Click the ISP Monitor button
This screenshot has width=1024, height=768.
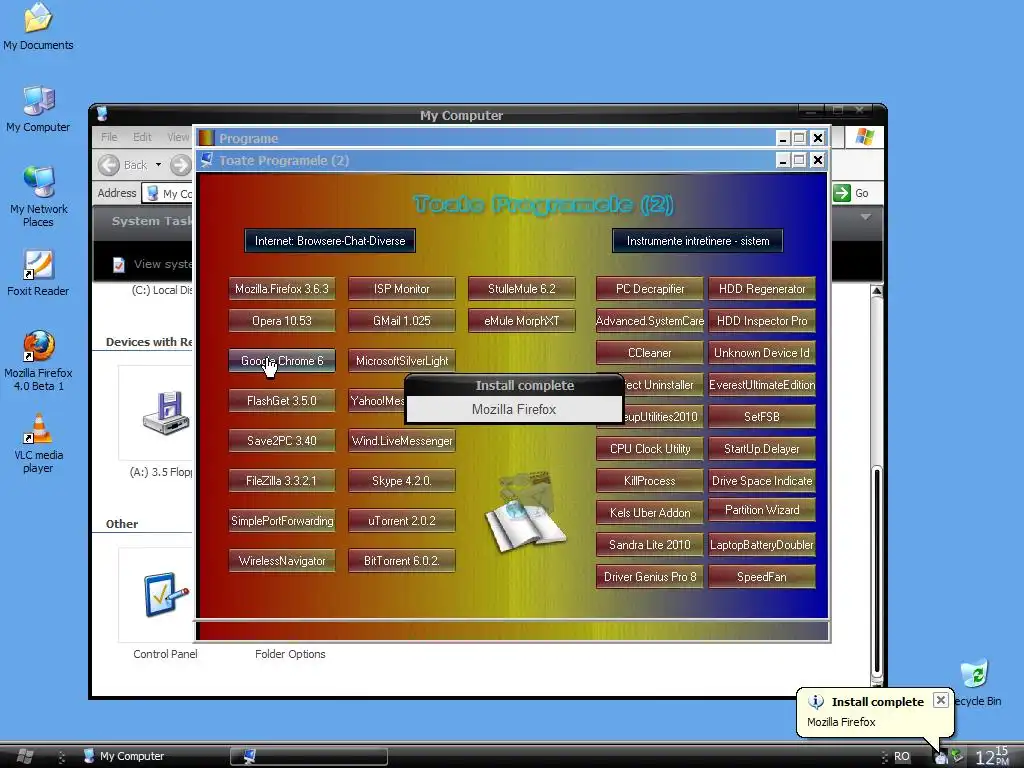402,289
